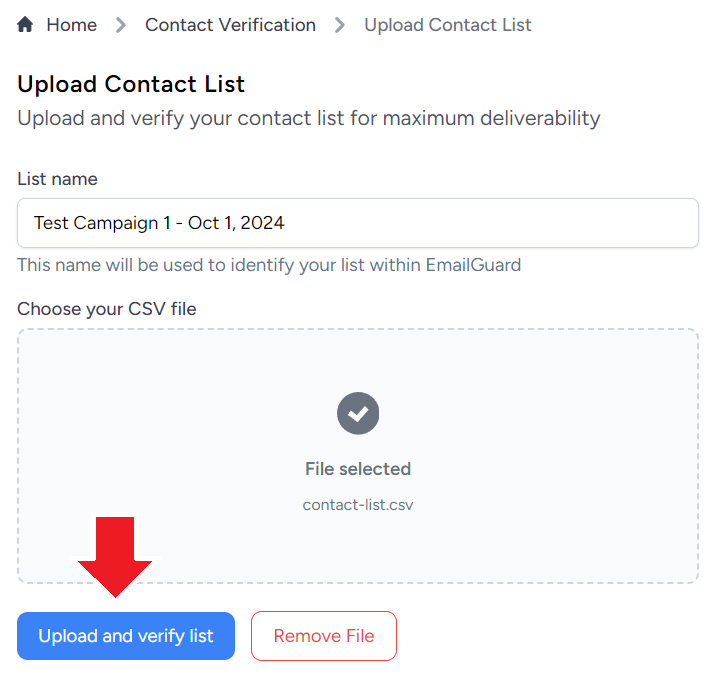Screen dimensions: 718x678
Task: Click the gray checkmark circle icon
Action: pyautogui.click(x=358, y=413)
